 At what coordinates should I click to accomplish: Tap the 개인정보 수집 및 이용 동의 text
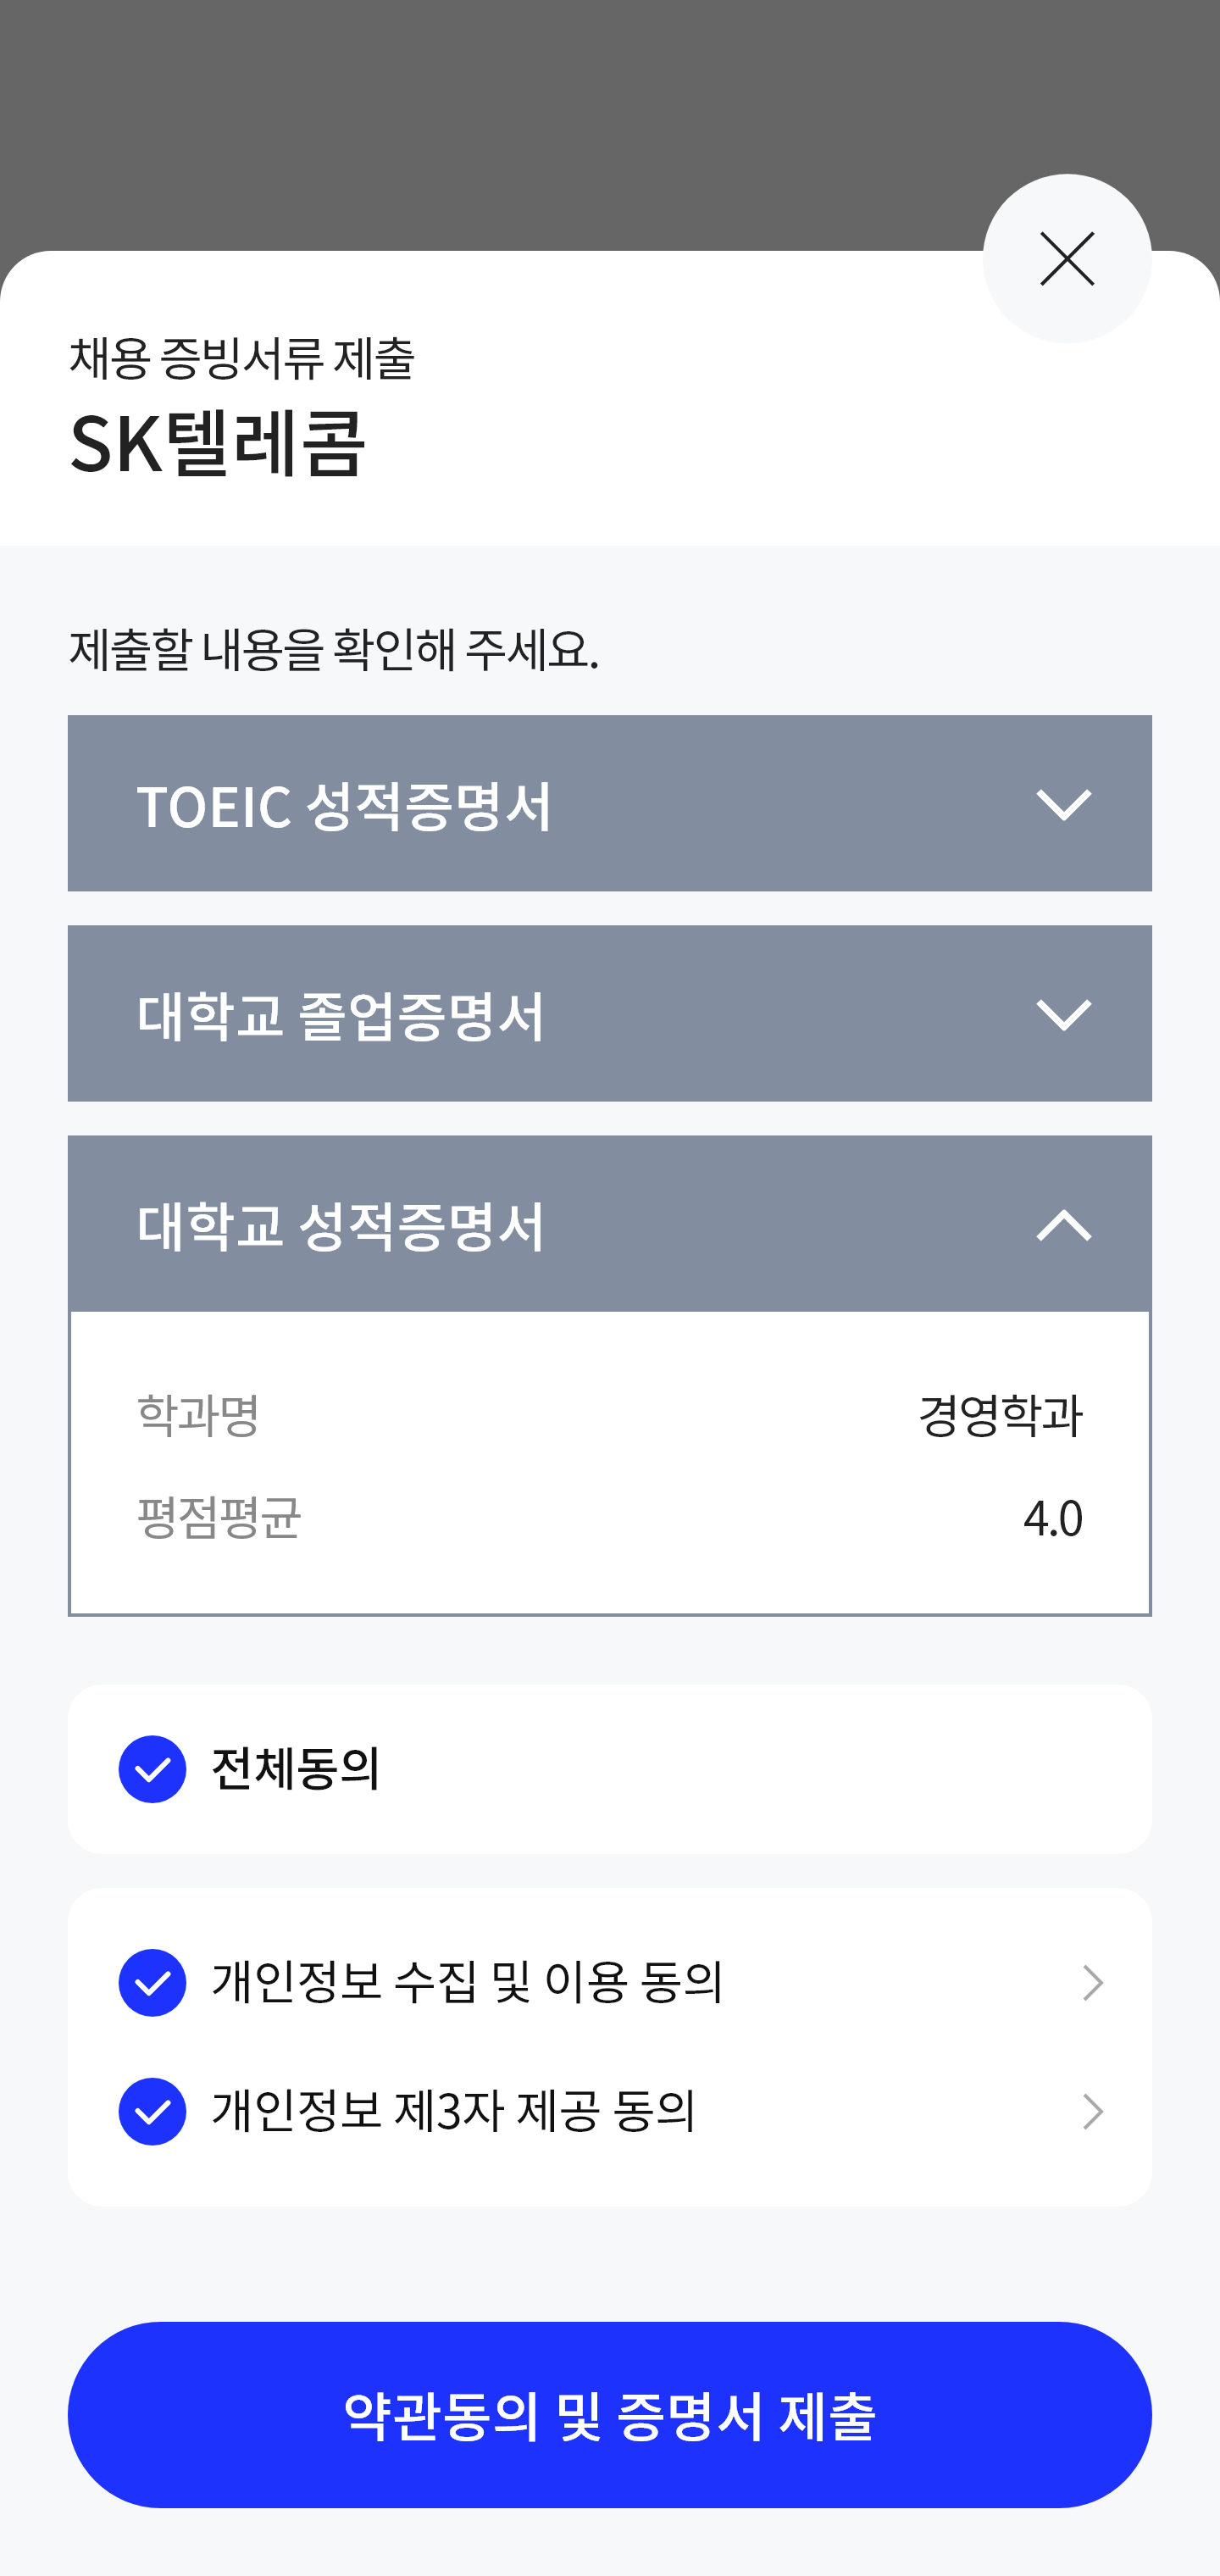coord(467,1982)
